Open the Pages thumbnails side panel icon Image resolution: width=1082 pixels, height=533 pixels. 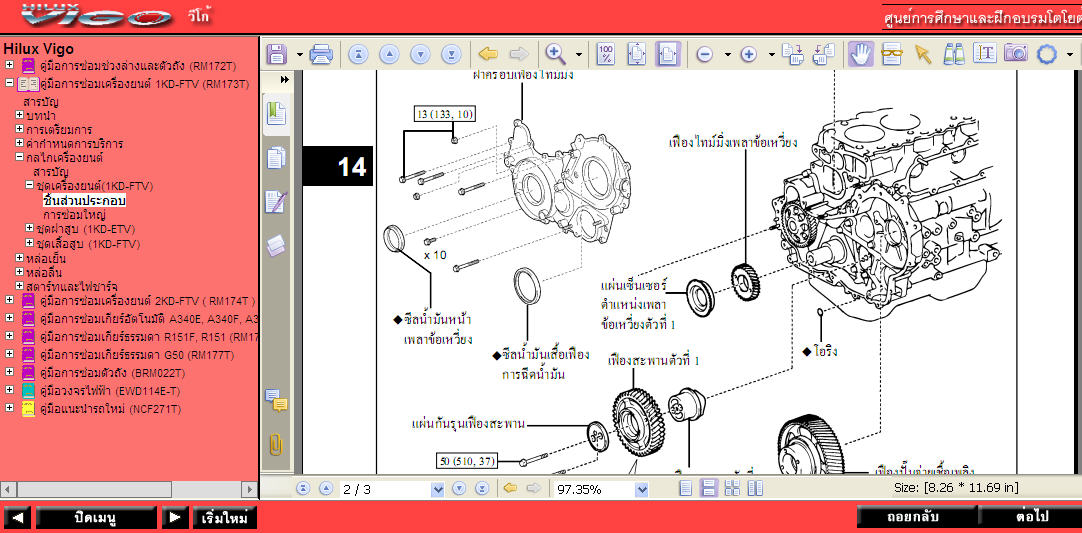click(x=276, y=158)
